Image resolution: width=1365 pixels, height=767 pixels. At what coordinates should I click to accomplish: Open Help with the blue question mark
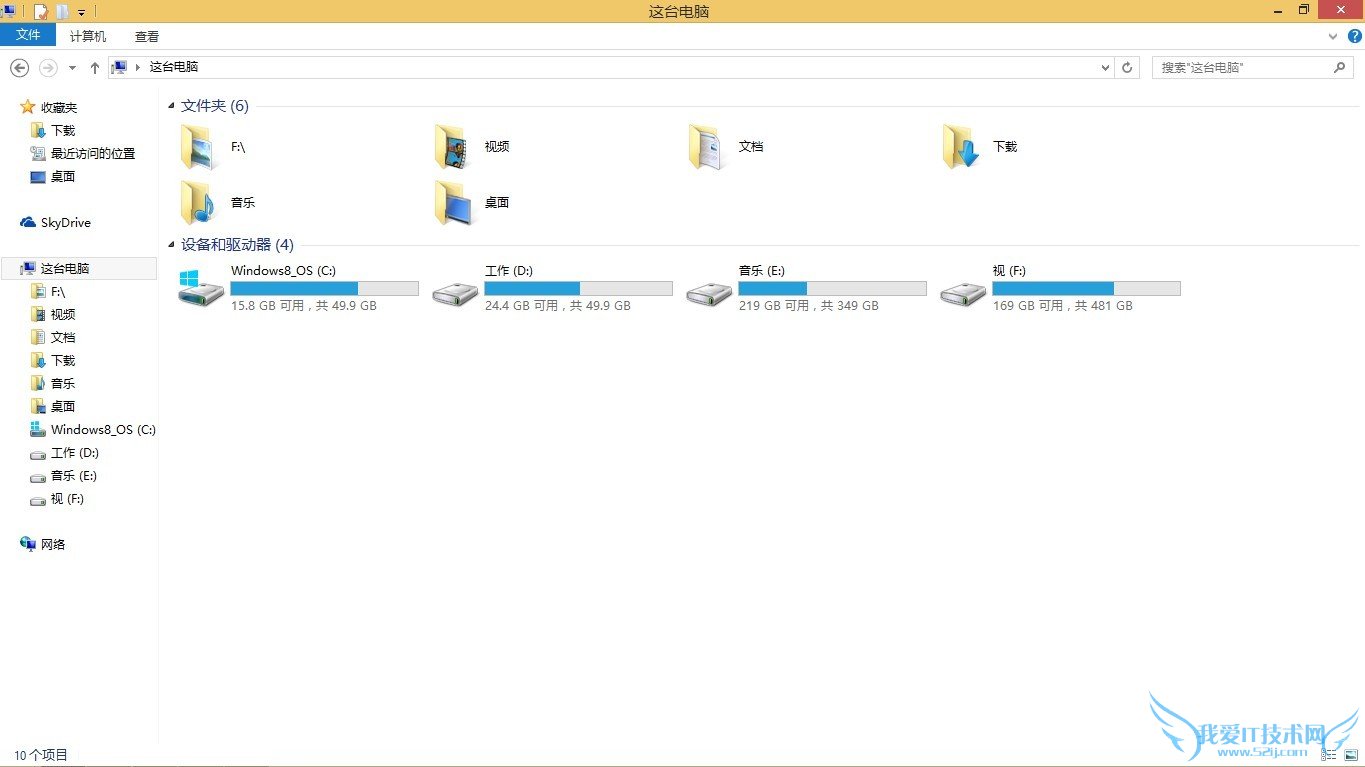click(1355, 36)
